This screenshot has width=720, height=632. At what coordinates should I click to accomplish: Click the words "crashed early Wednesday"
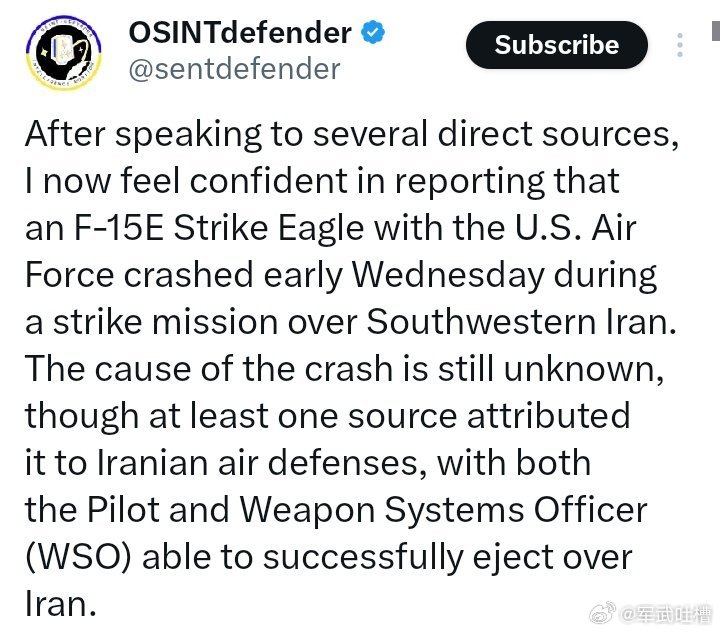(x=334, y=275)
